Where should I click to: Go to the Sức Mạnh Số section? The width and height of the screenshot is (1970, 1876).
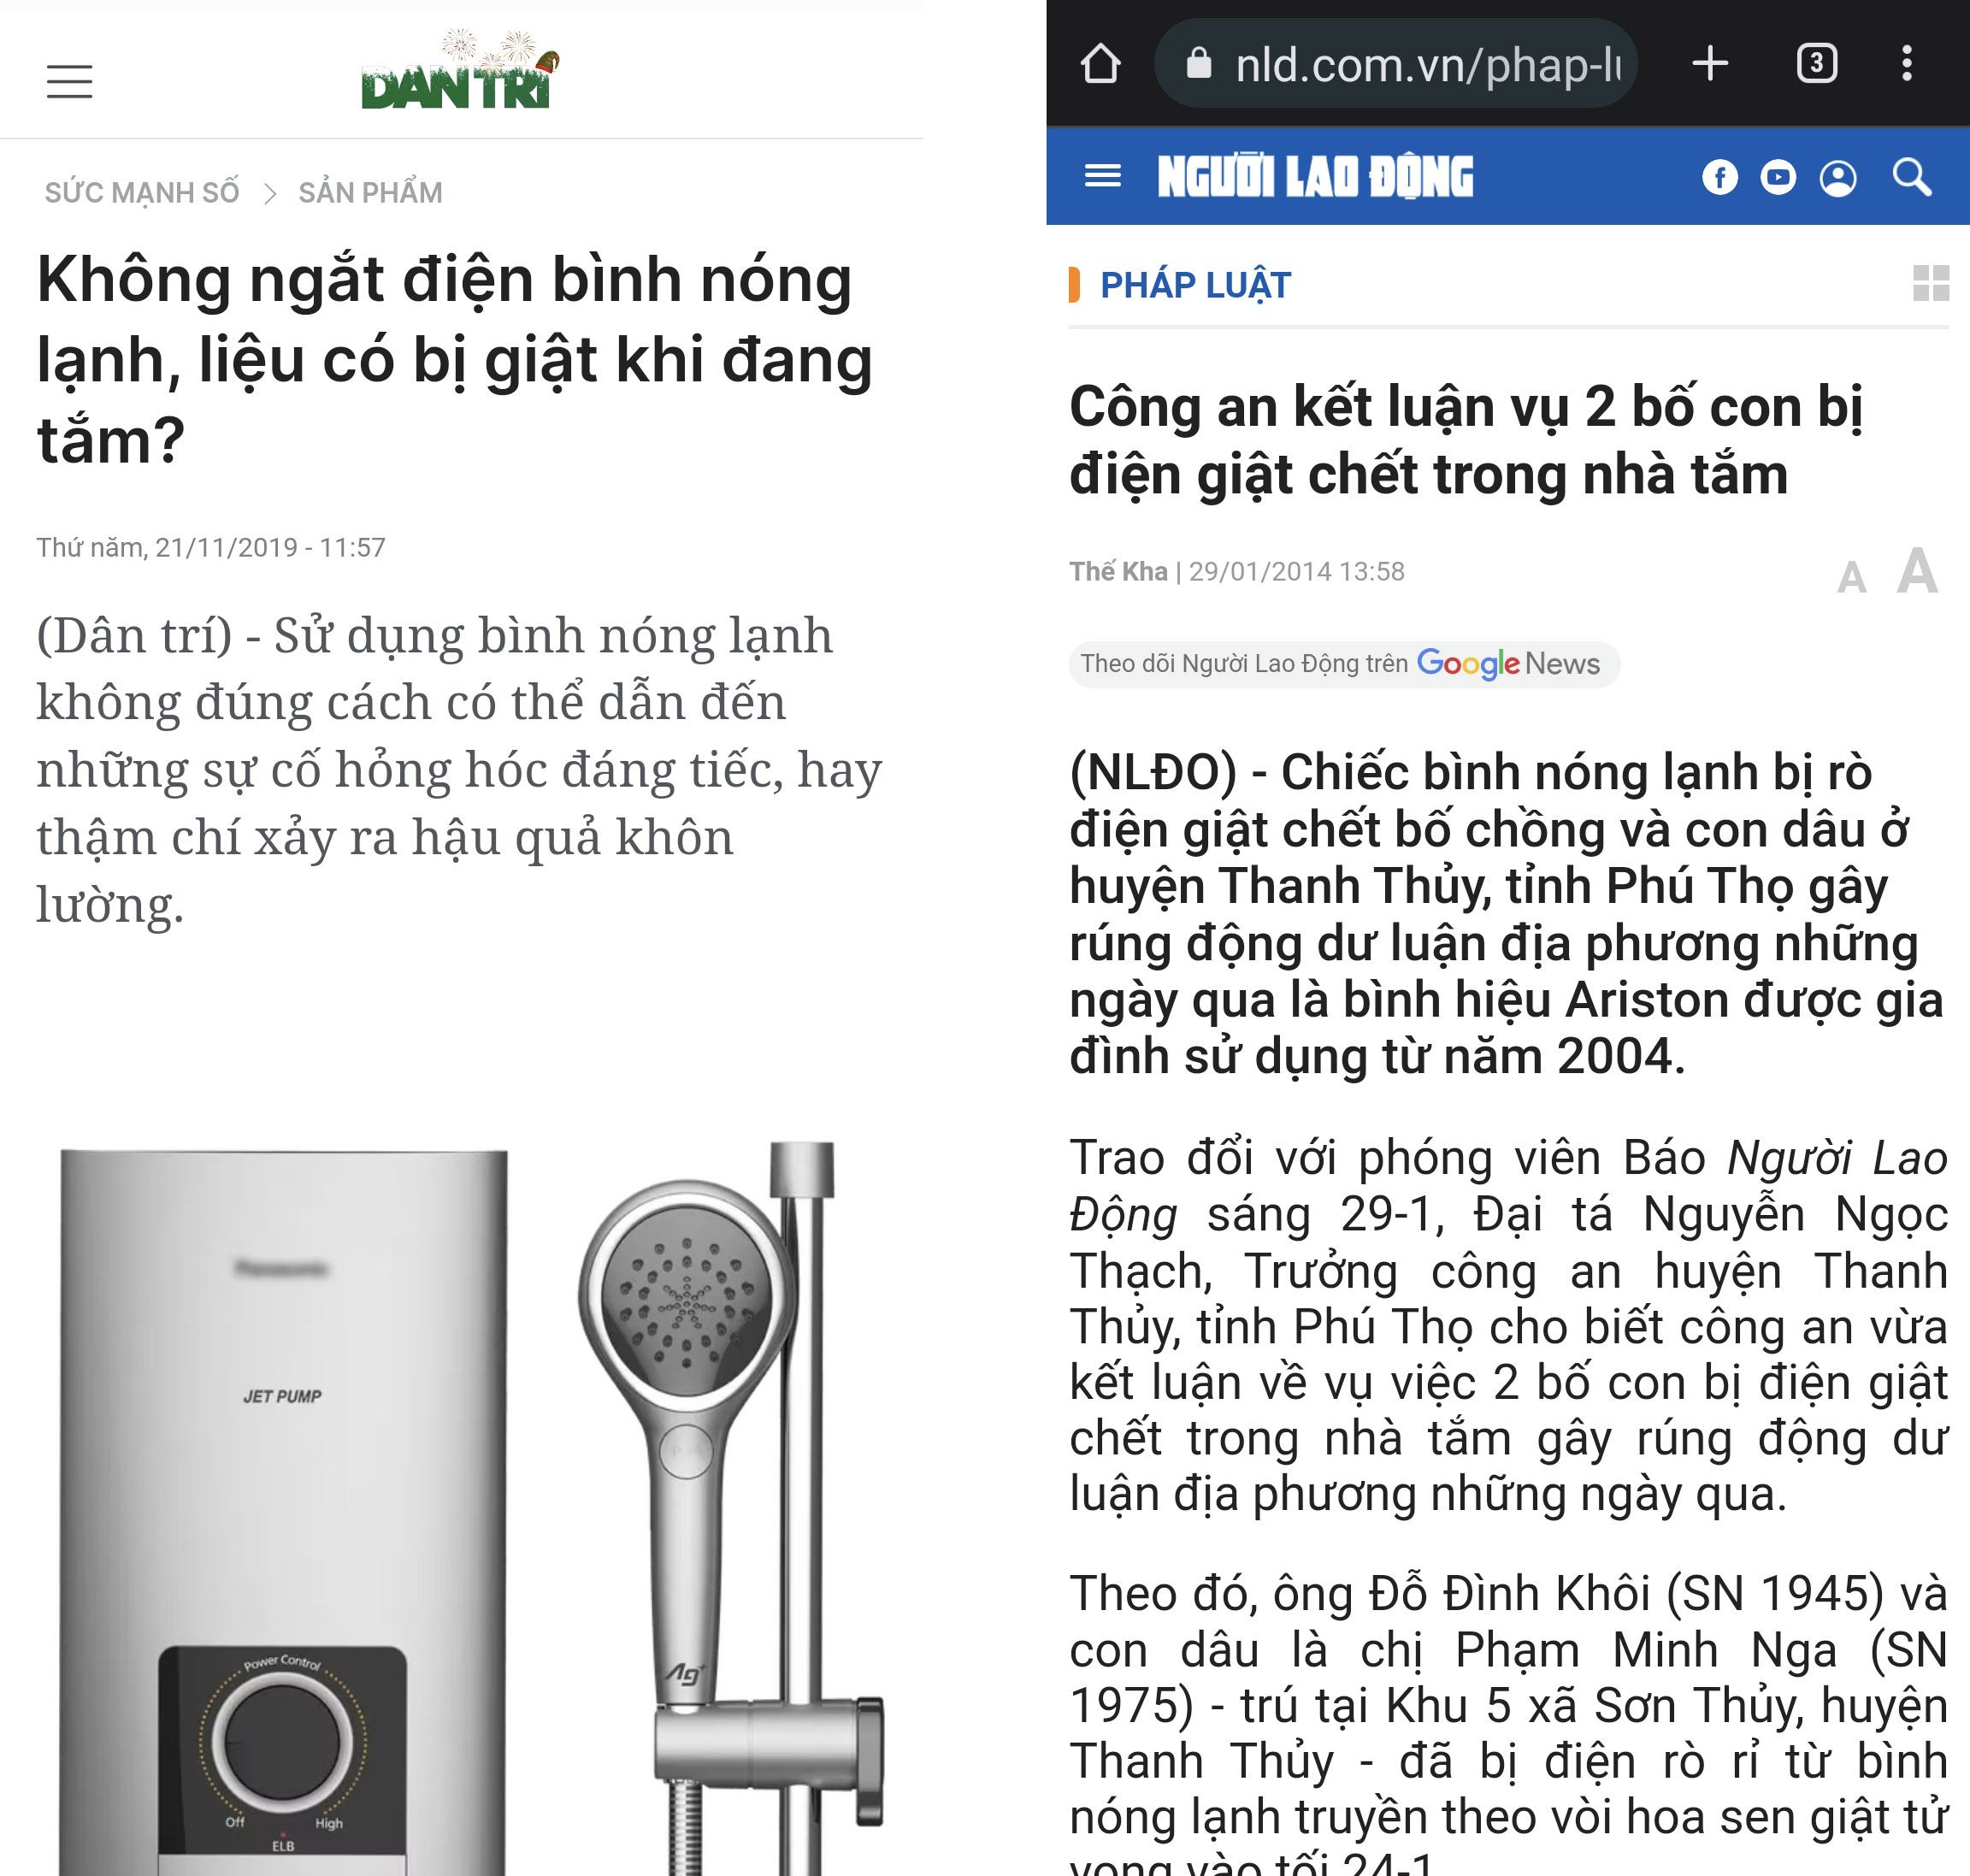pos(142,192)
